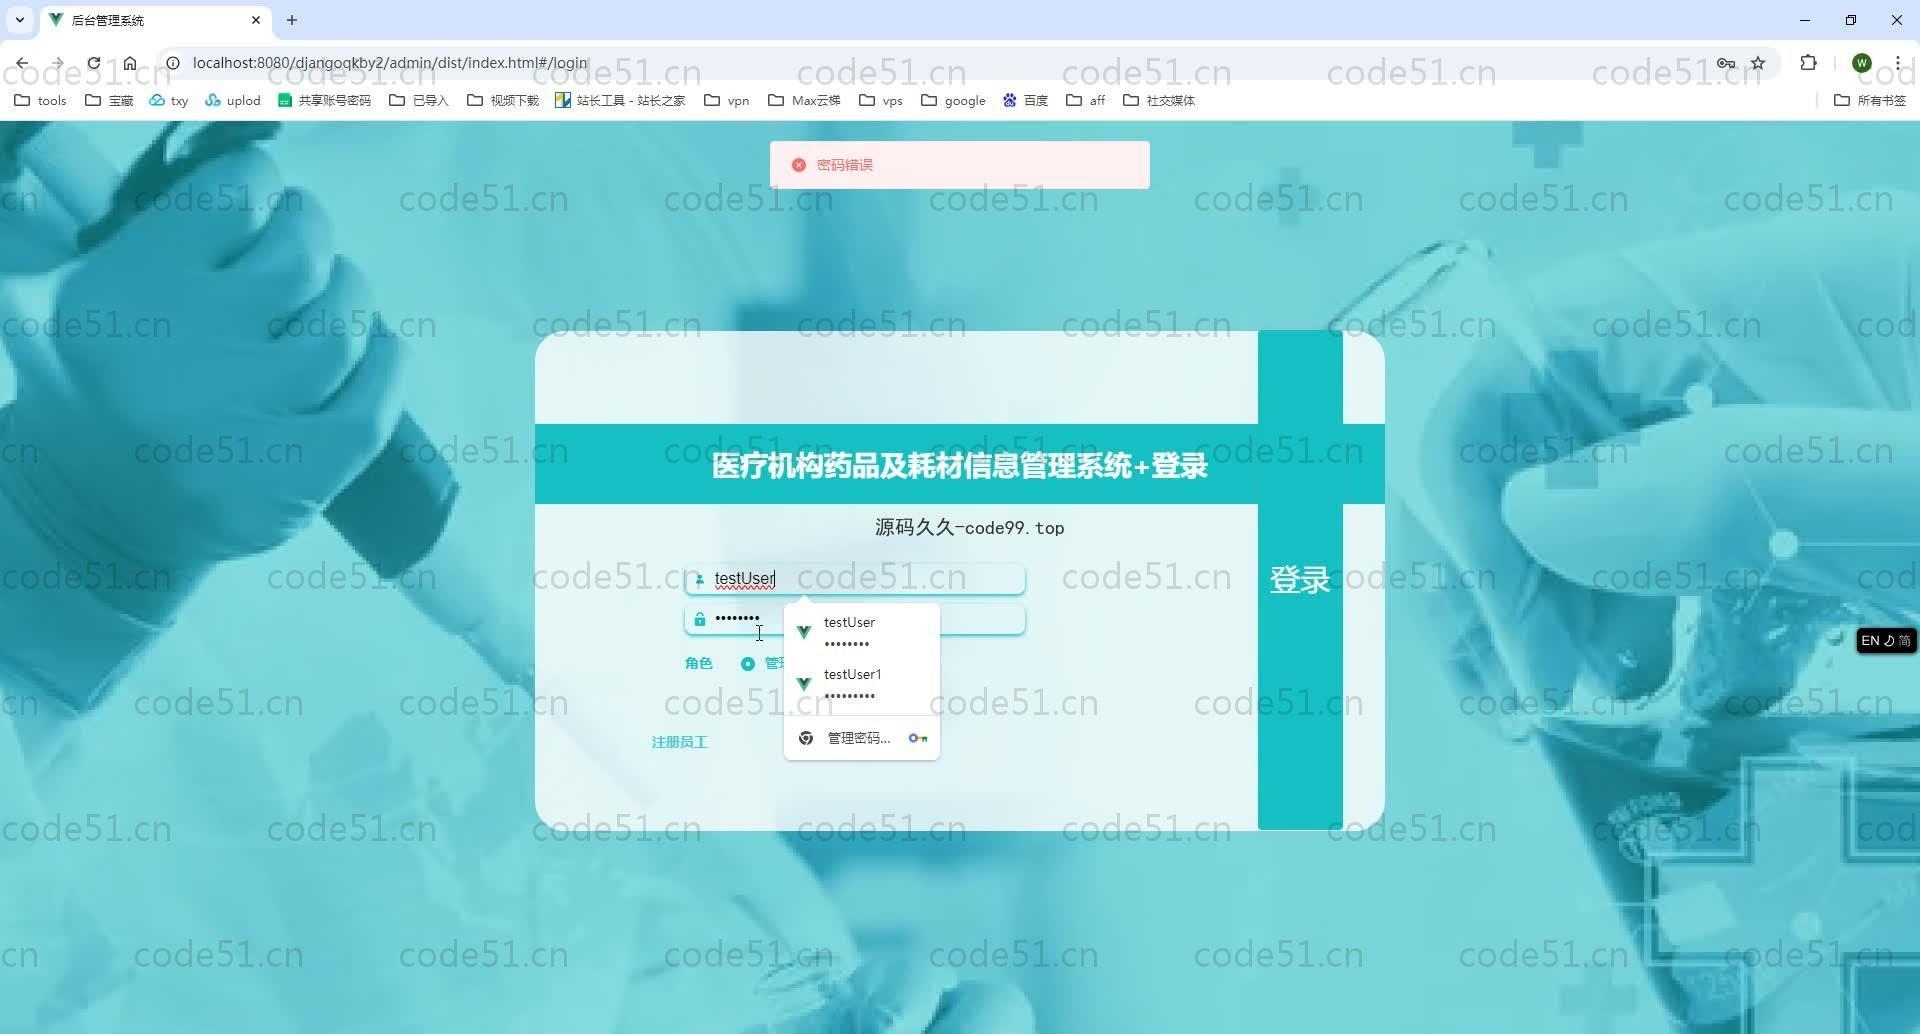Open the vpn bookmark folder
The width and height of the screenshot is (1920, 1034).
point(727,100)
